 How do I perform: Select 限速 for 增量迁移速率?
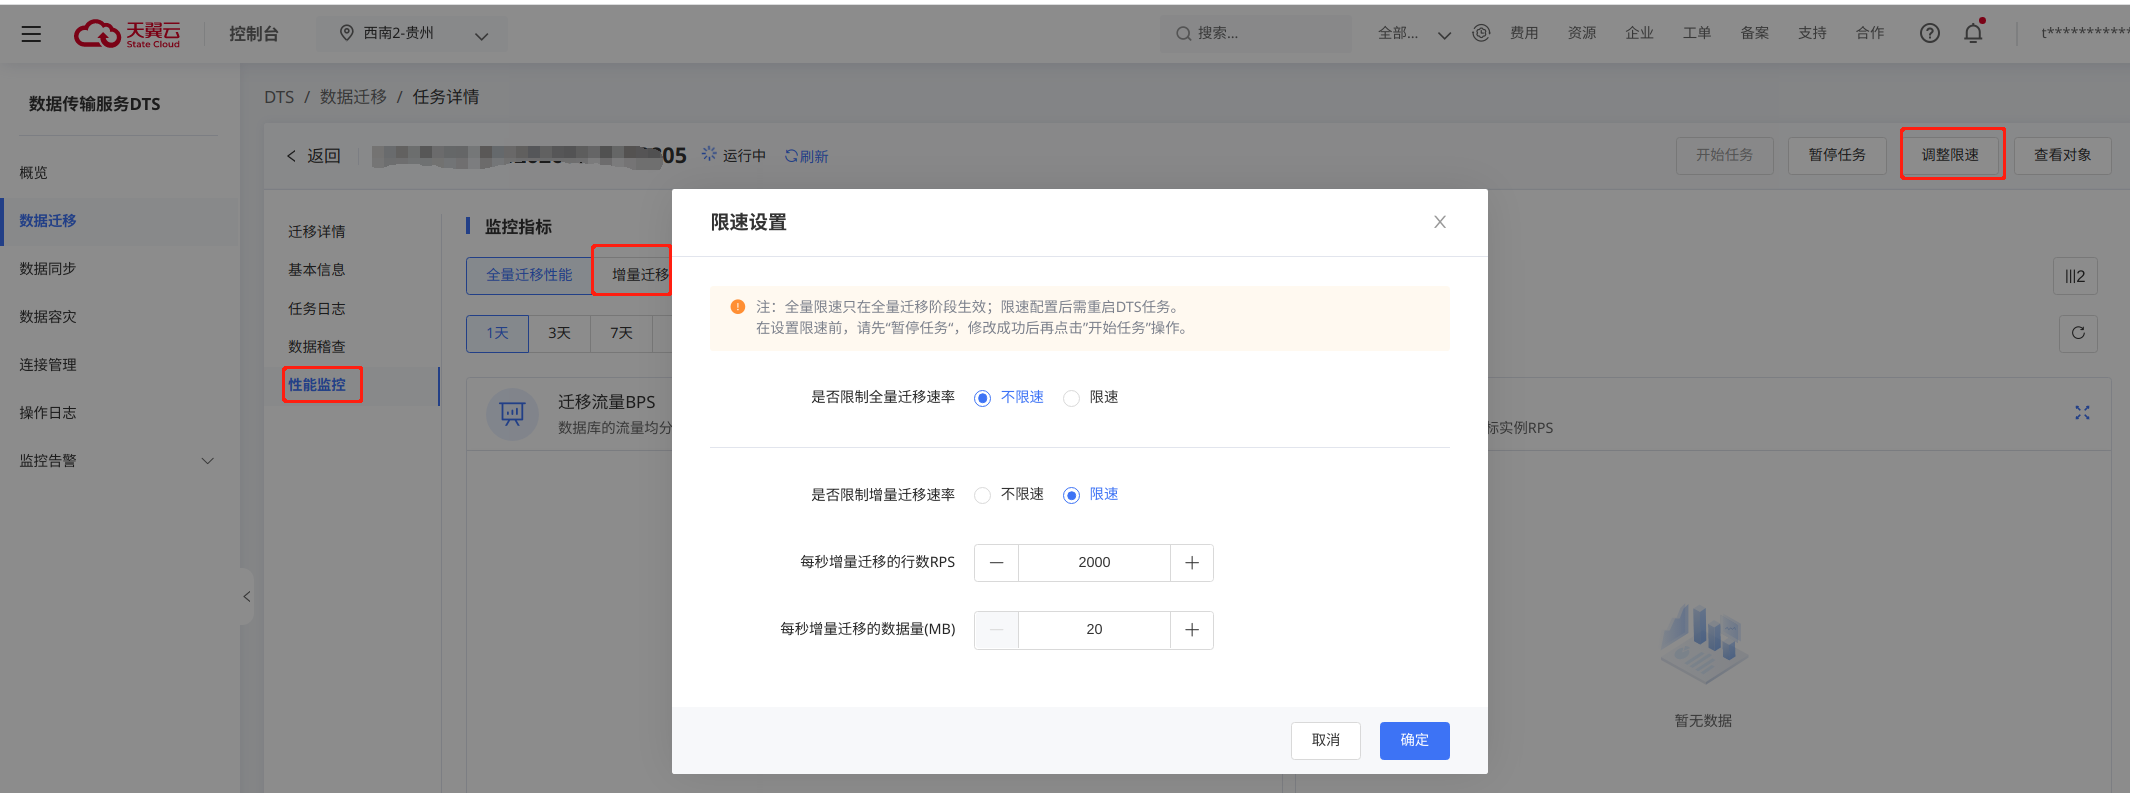click(1091, 495)
